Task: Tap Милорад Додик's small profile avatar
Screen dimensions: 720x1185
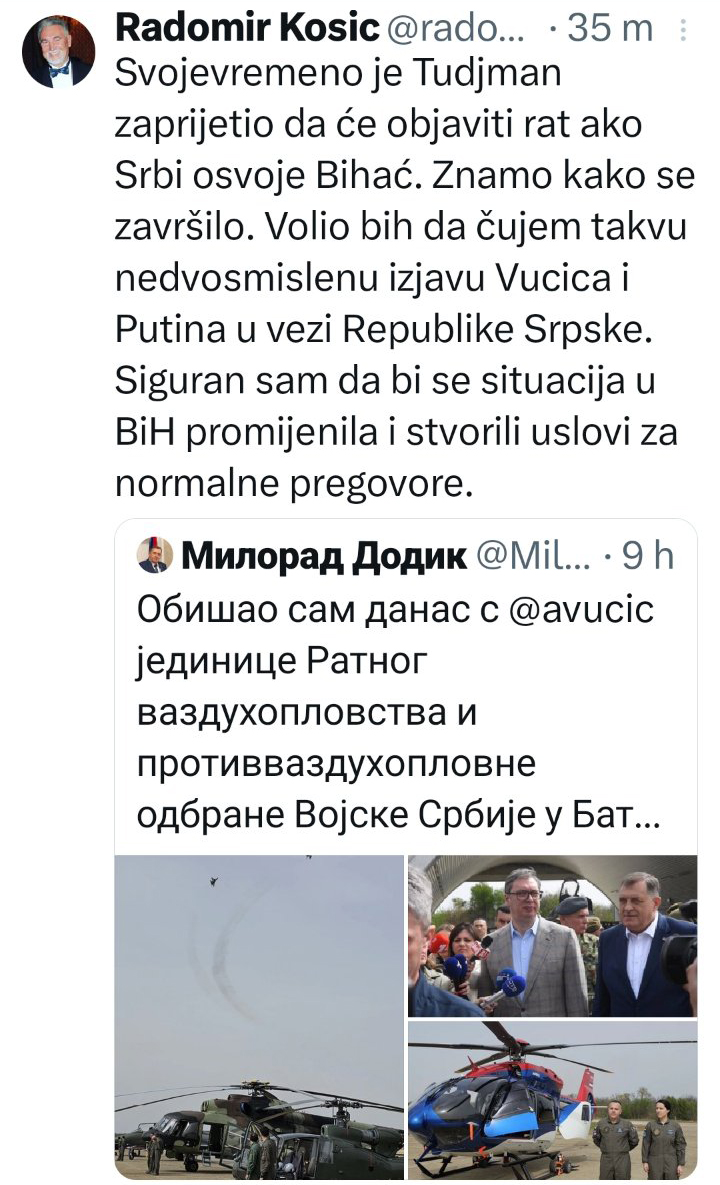Action: click(x=155, y=555)
